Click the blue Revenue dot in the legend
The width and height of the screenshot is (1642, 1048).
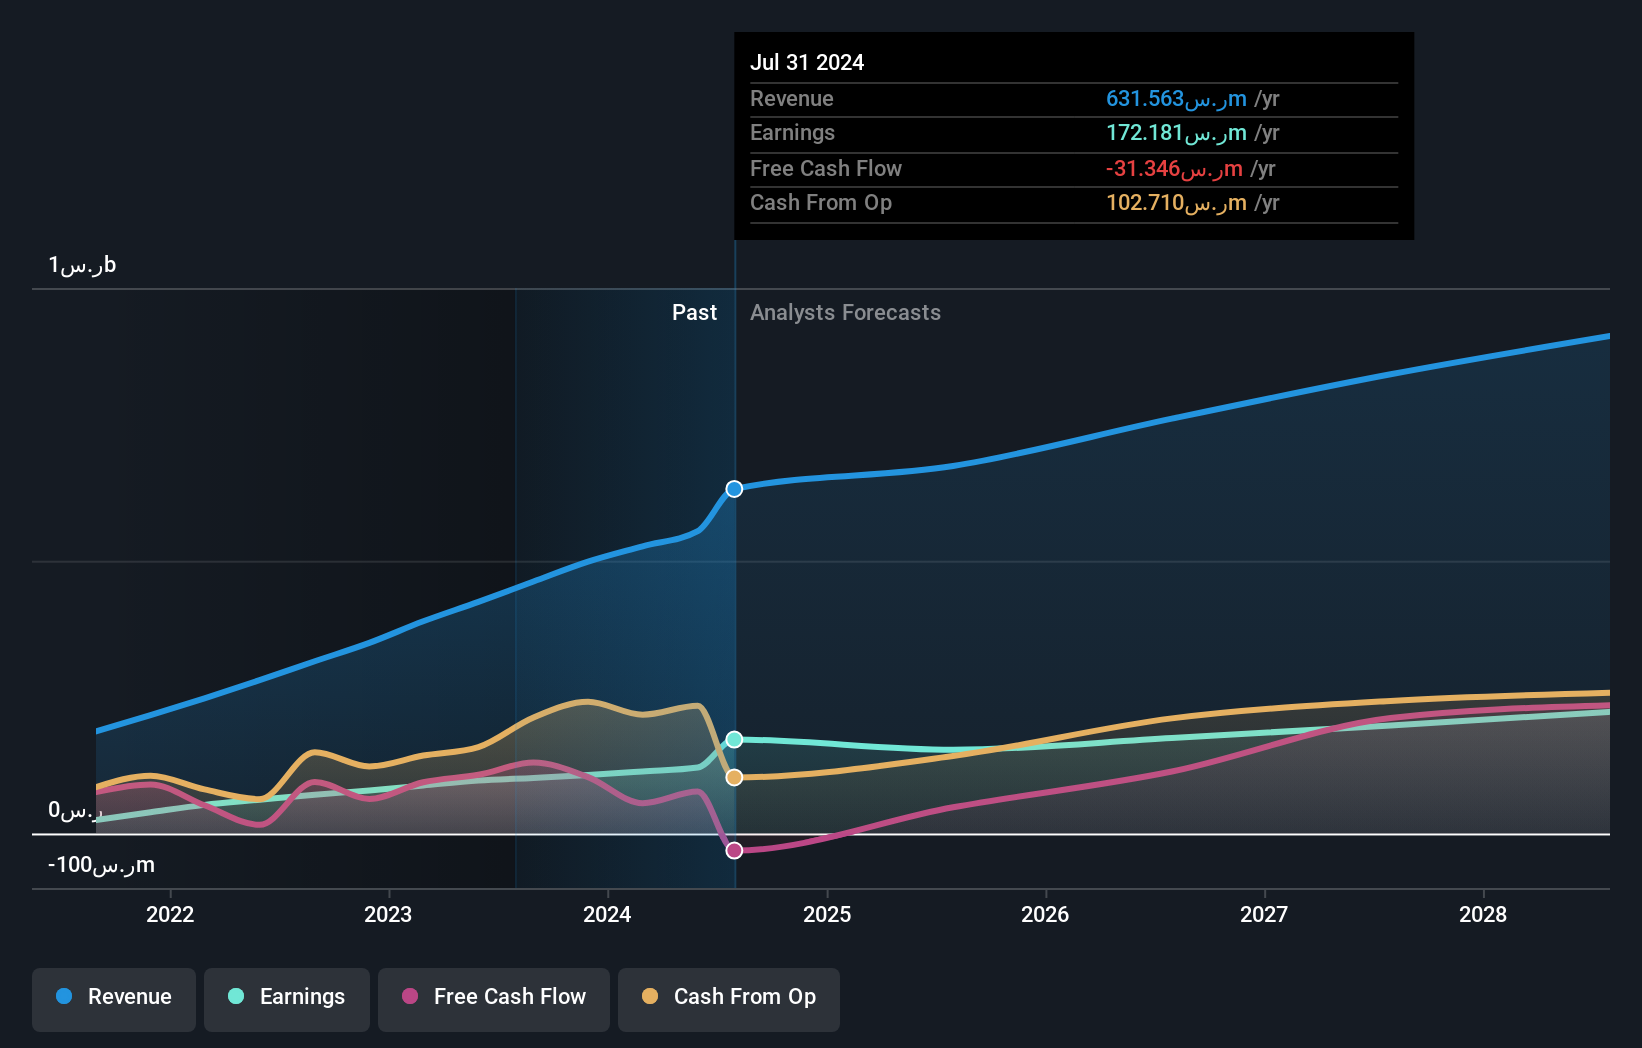(62, 997)
